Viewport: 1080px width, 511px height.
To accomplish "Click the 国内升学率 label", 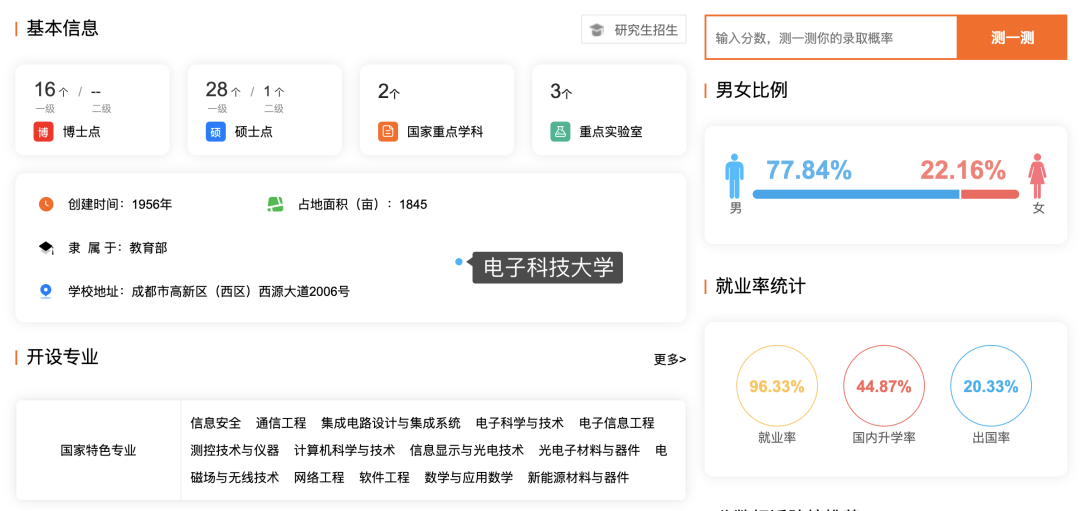I will pyautogui.click(x=884, y=437).
